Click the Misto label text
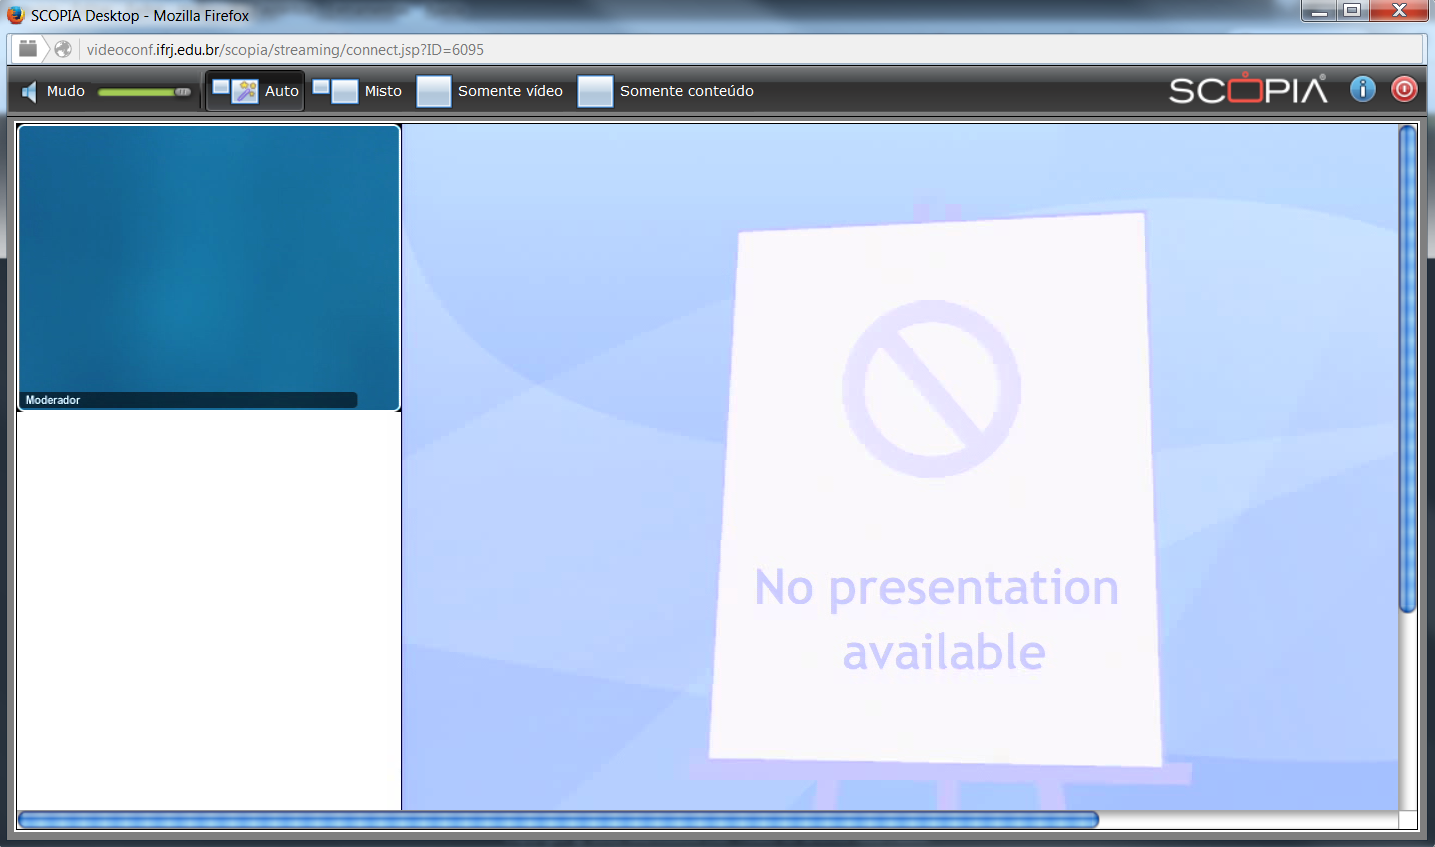 point(383,91)
